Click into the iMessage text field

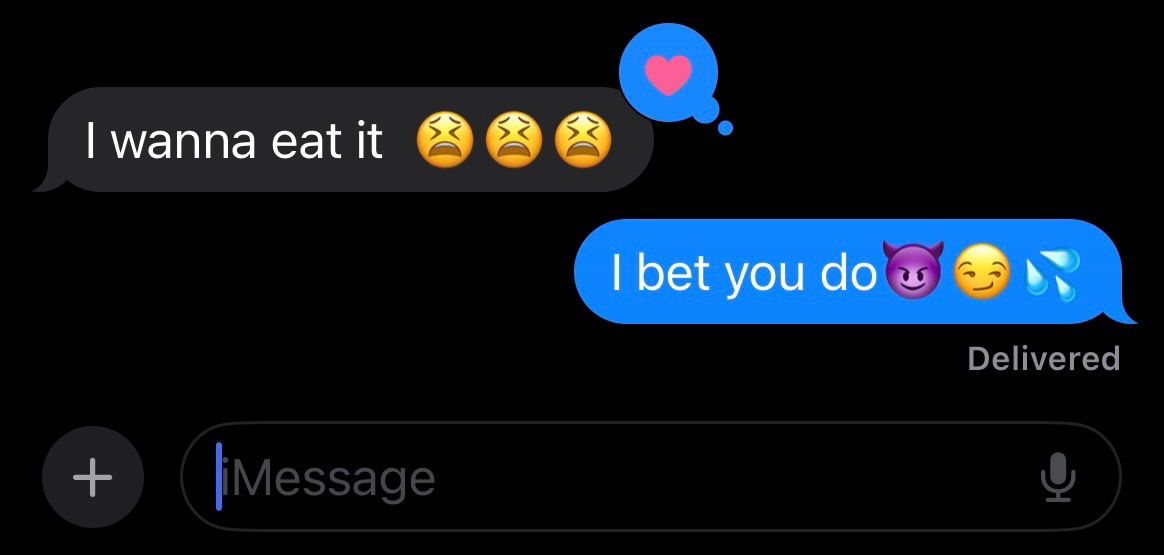(x=650, y=476)
